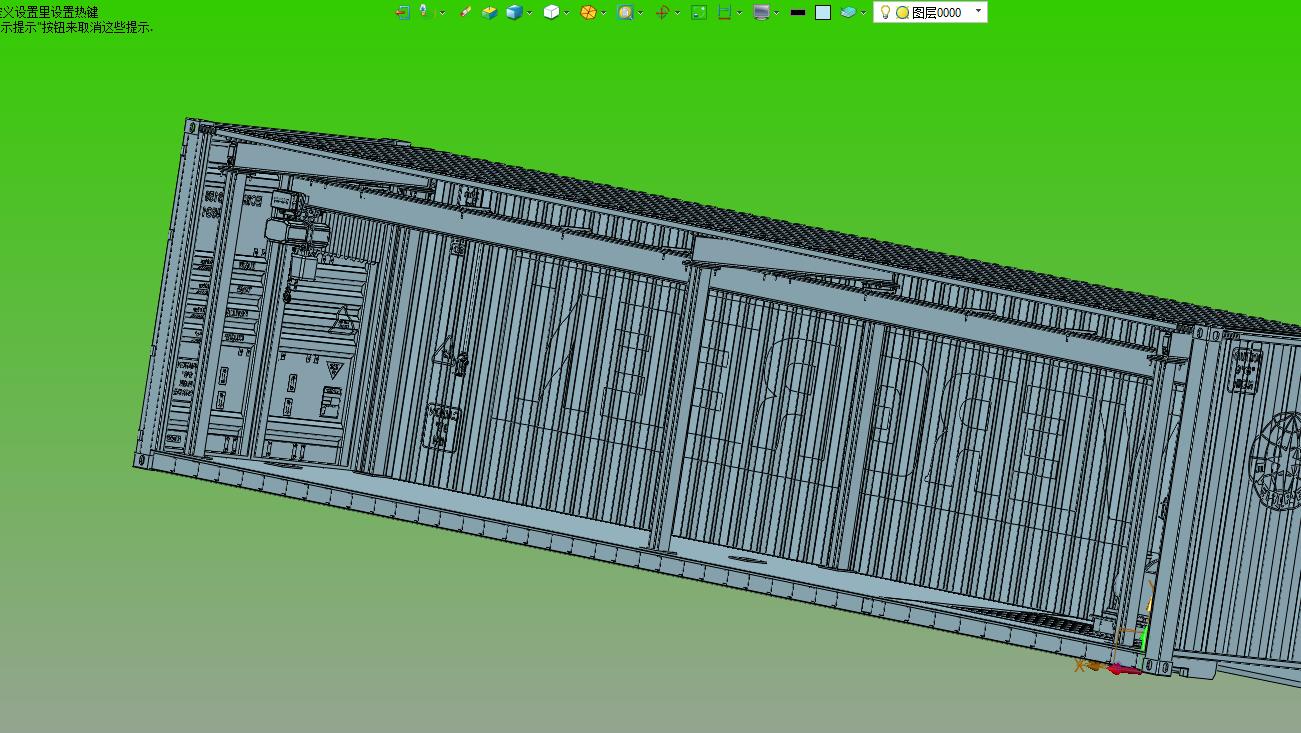Click the light blue face color swatch
Viewport: 1301px width, 733px height.
click(823, 12)
